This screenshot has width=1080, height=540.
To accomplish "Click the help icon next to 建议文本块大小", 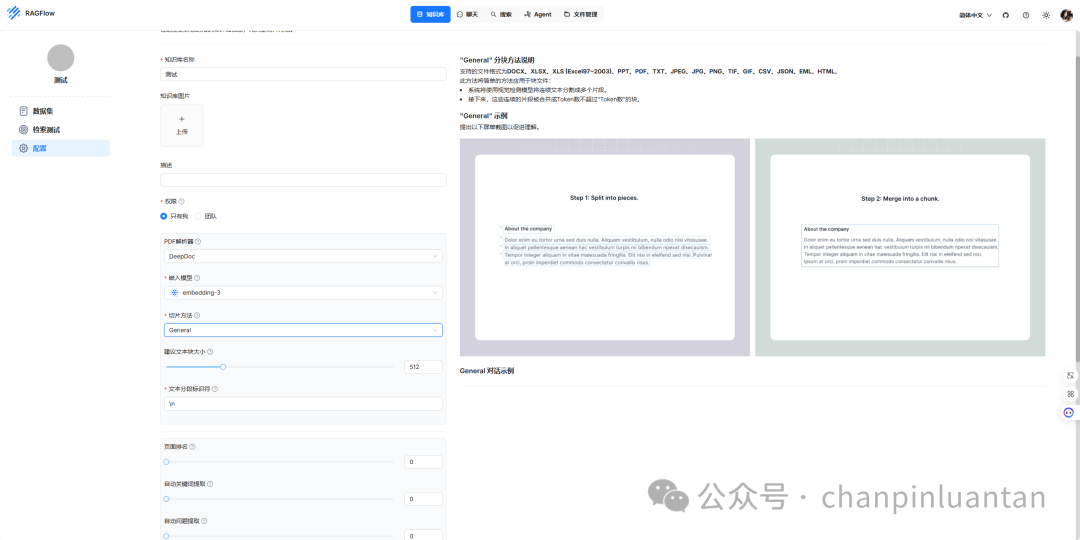I will pos(210,352).
